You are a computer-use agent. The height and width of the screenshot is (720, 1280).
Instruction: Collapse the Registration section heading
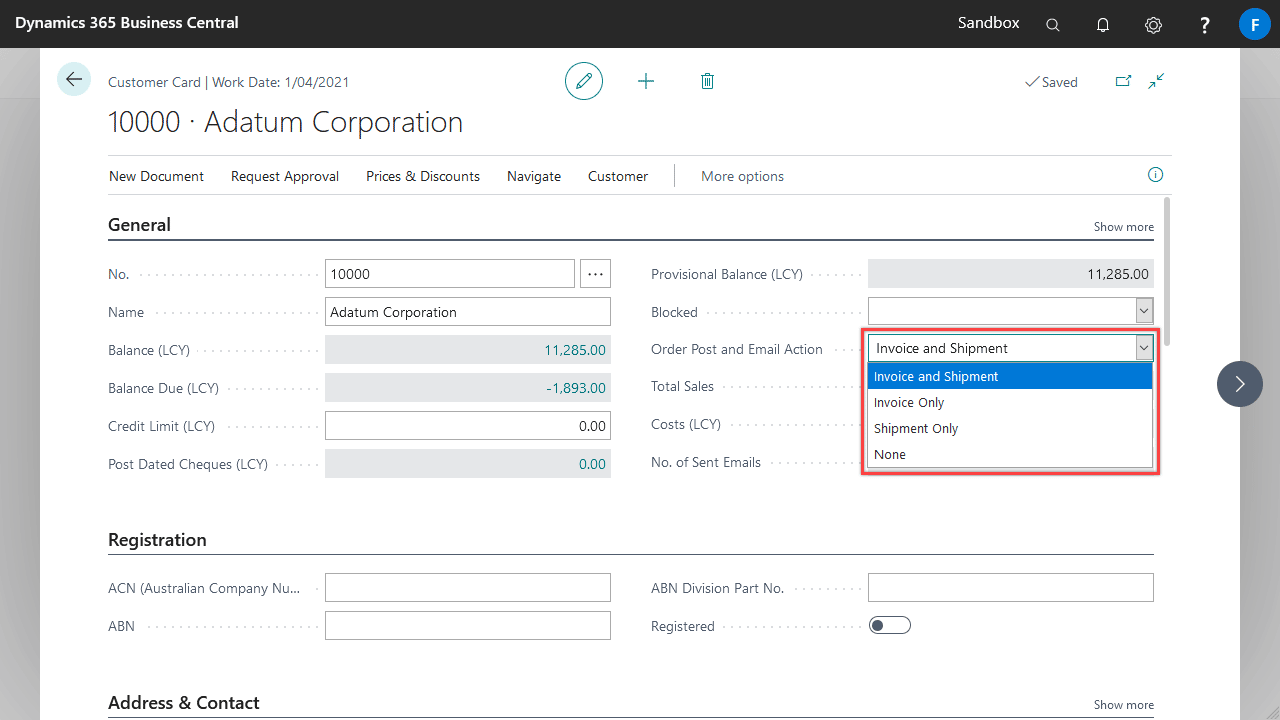(157, 540)
